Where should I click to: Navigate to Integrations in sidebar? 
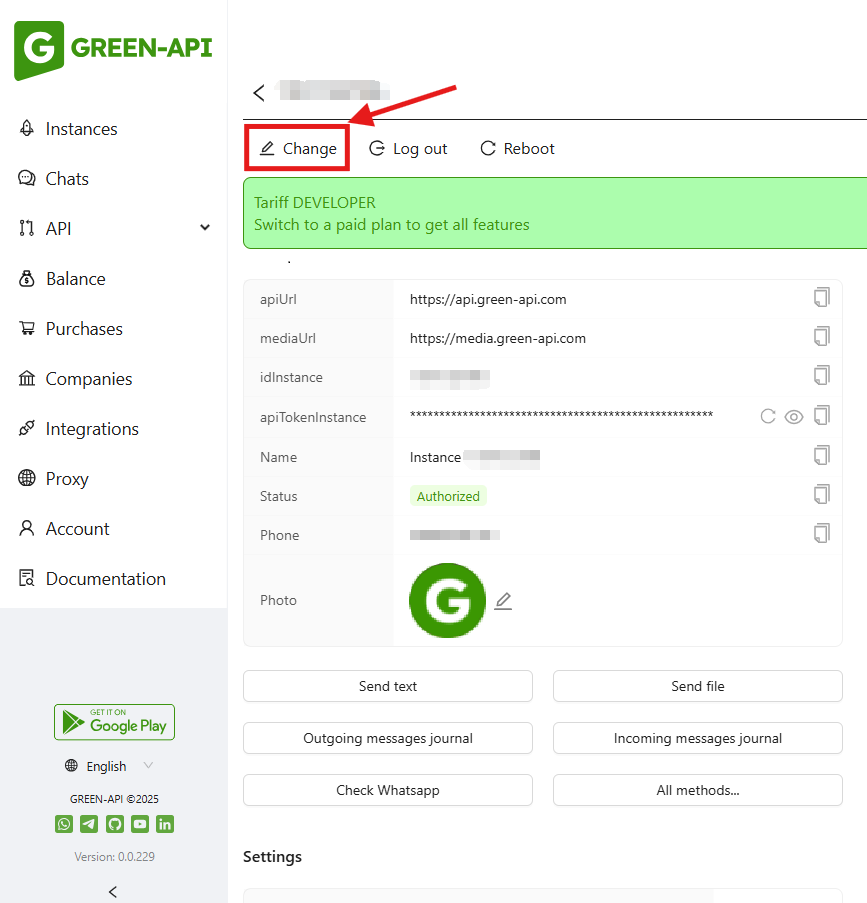[x=91, y=429]
